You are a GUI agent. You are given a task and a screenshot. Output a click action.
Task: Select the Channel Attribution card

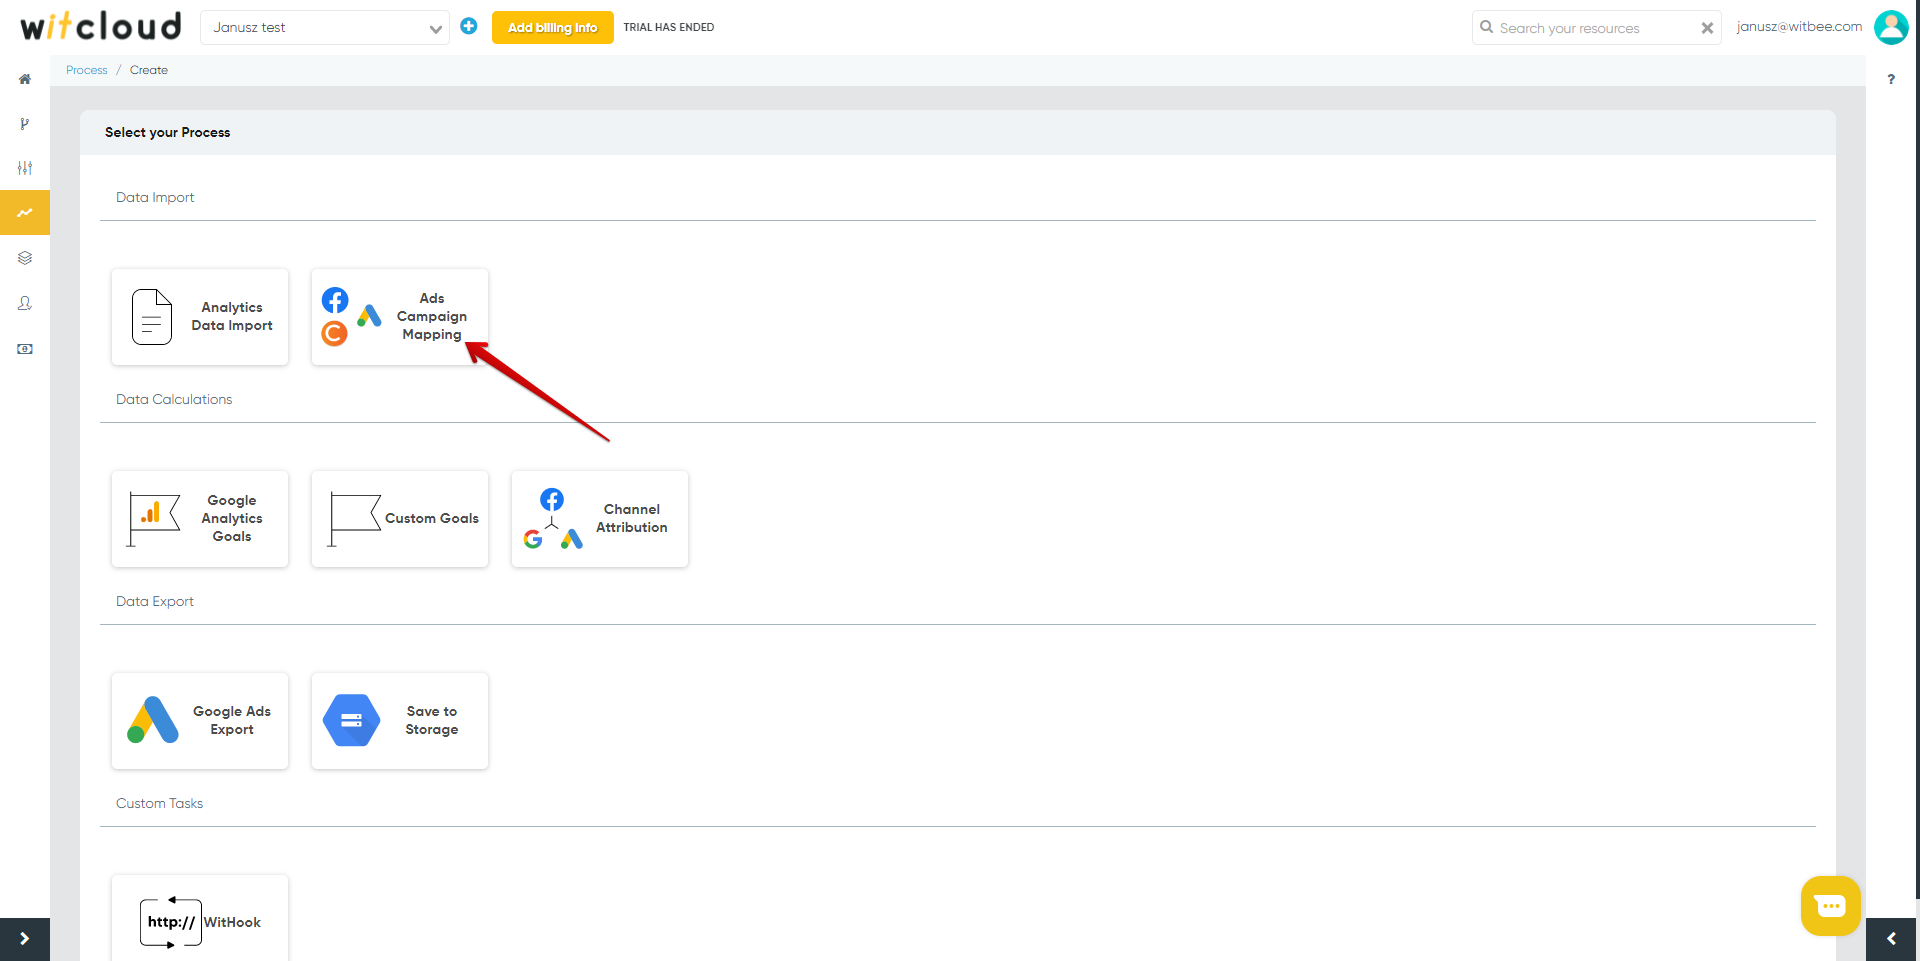coord(600,519)
